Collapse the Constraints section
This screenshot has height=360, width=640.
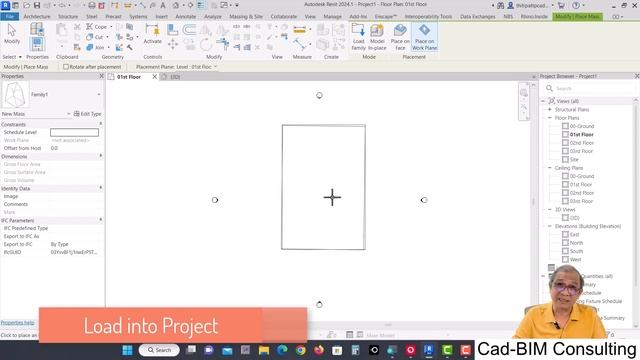point(101,124)
